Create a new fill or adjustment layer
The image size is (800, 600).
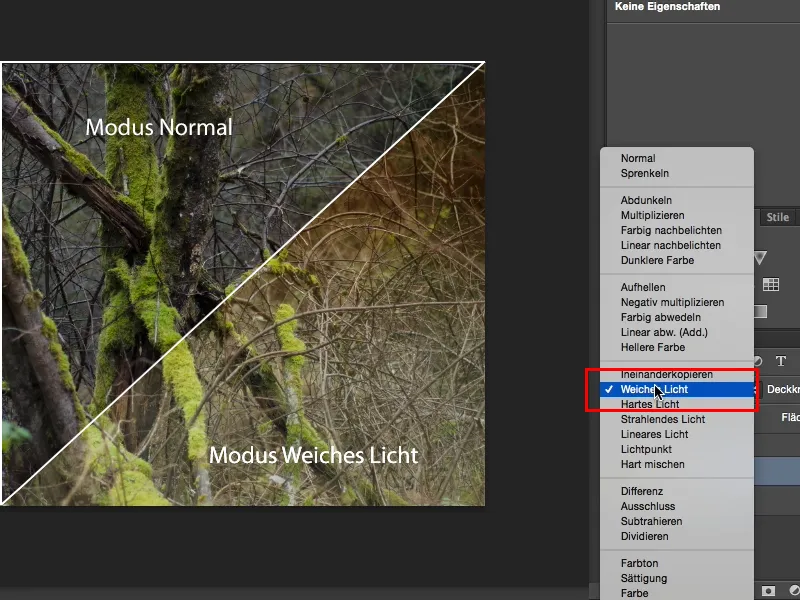pyautogui.click(x=793, y=591)
